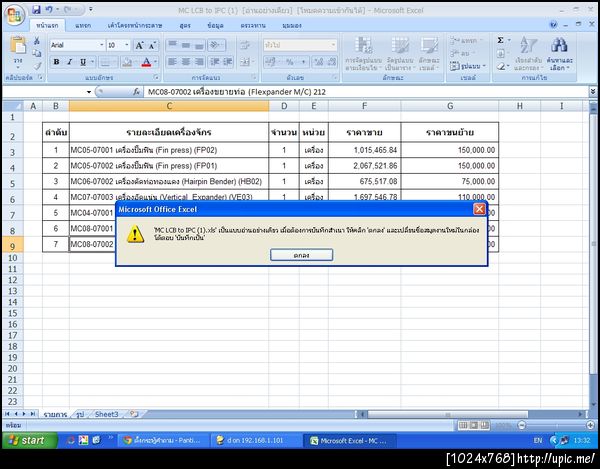Image resolution: width=600 pixels, height=469 pixels.
Task: Click the Save icon in quick access toolbar
Action: point(36,10)
